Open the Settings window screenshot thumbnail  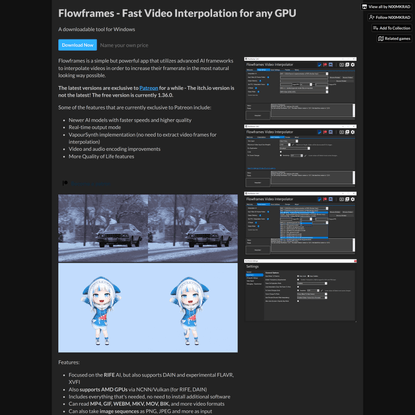pyautogui.click(x=300, y=290)
